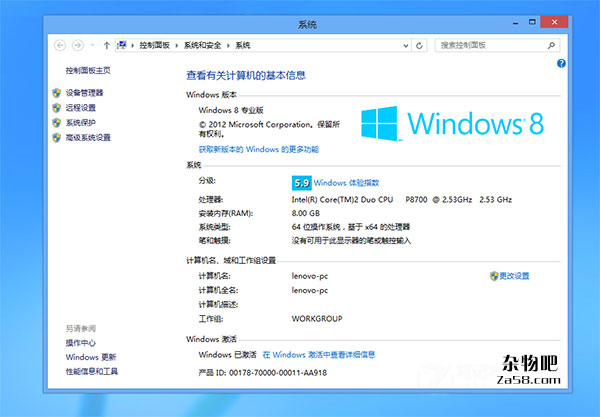Click the Windows 8 logo image
This screenshot has width=600, height=417.
(452, 123)
